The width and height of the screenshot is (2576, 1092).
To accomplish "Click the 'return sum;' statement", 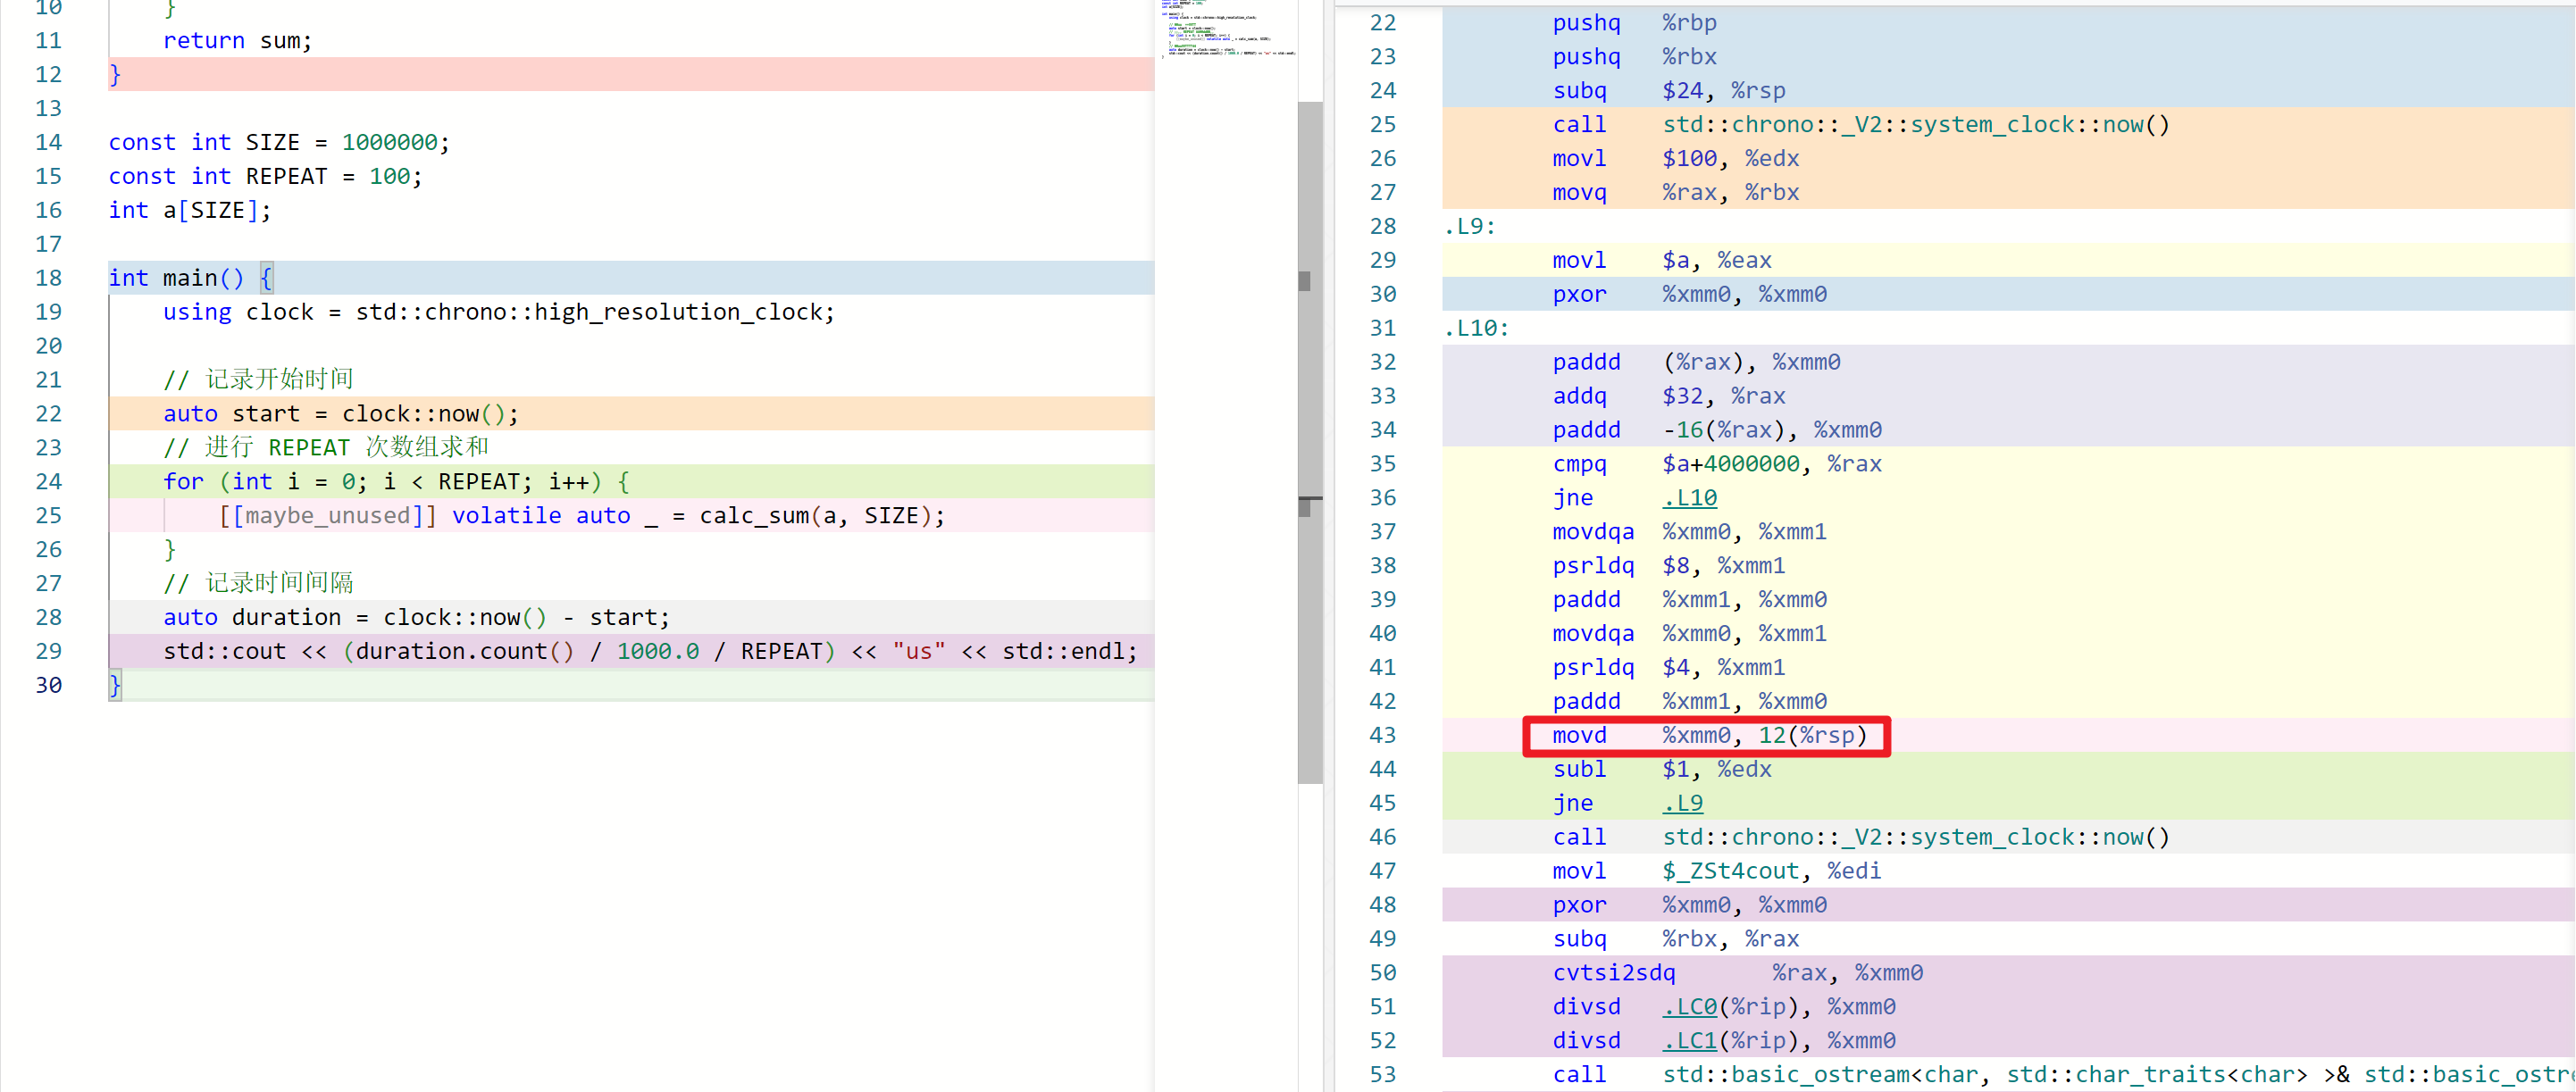I will point(237,40).
